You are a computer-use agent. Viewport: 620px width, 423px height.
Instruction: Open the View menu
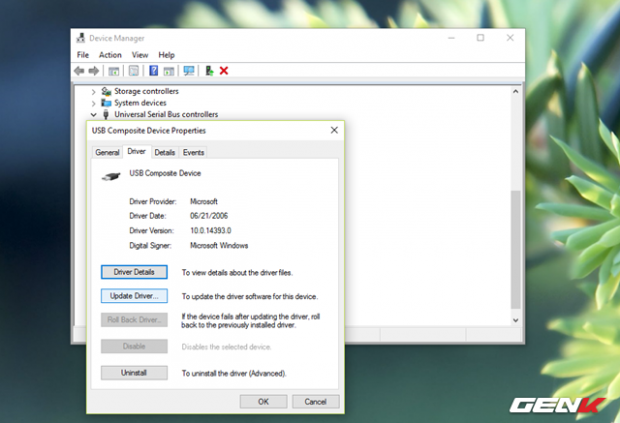click(140, 55)
